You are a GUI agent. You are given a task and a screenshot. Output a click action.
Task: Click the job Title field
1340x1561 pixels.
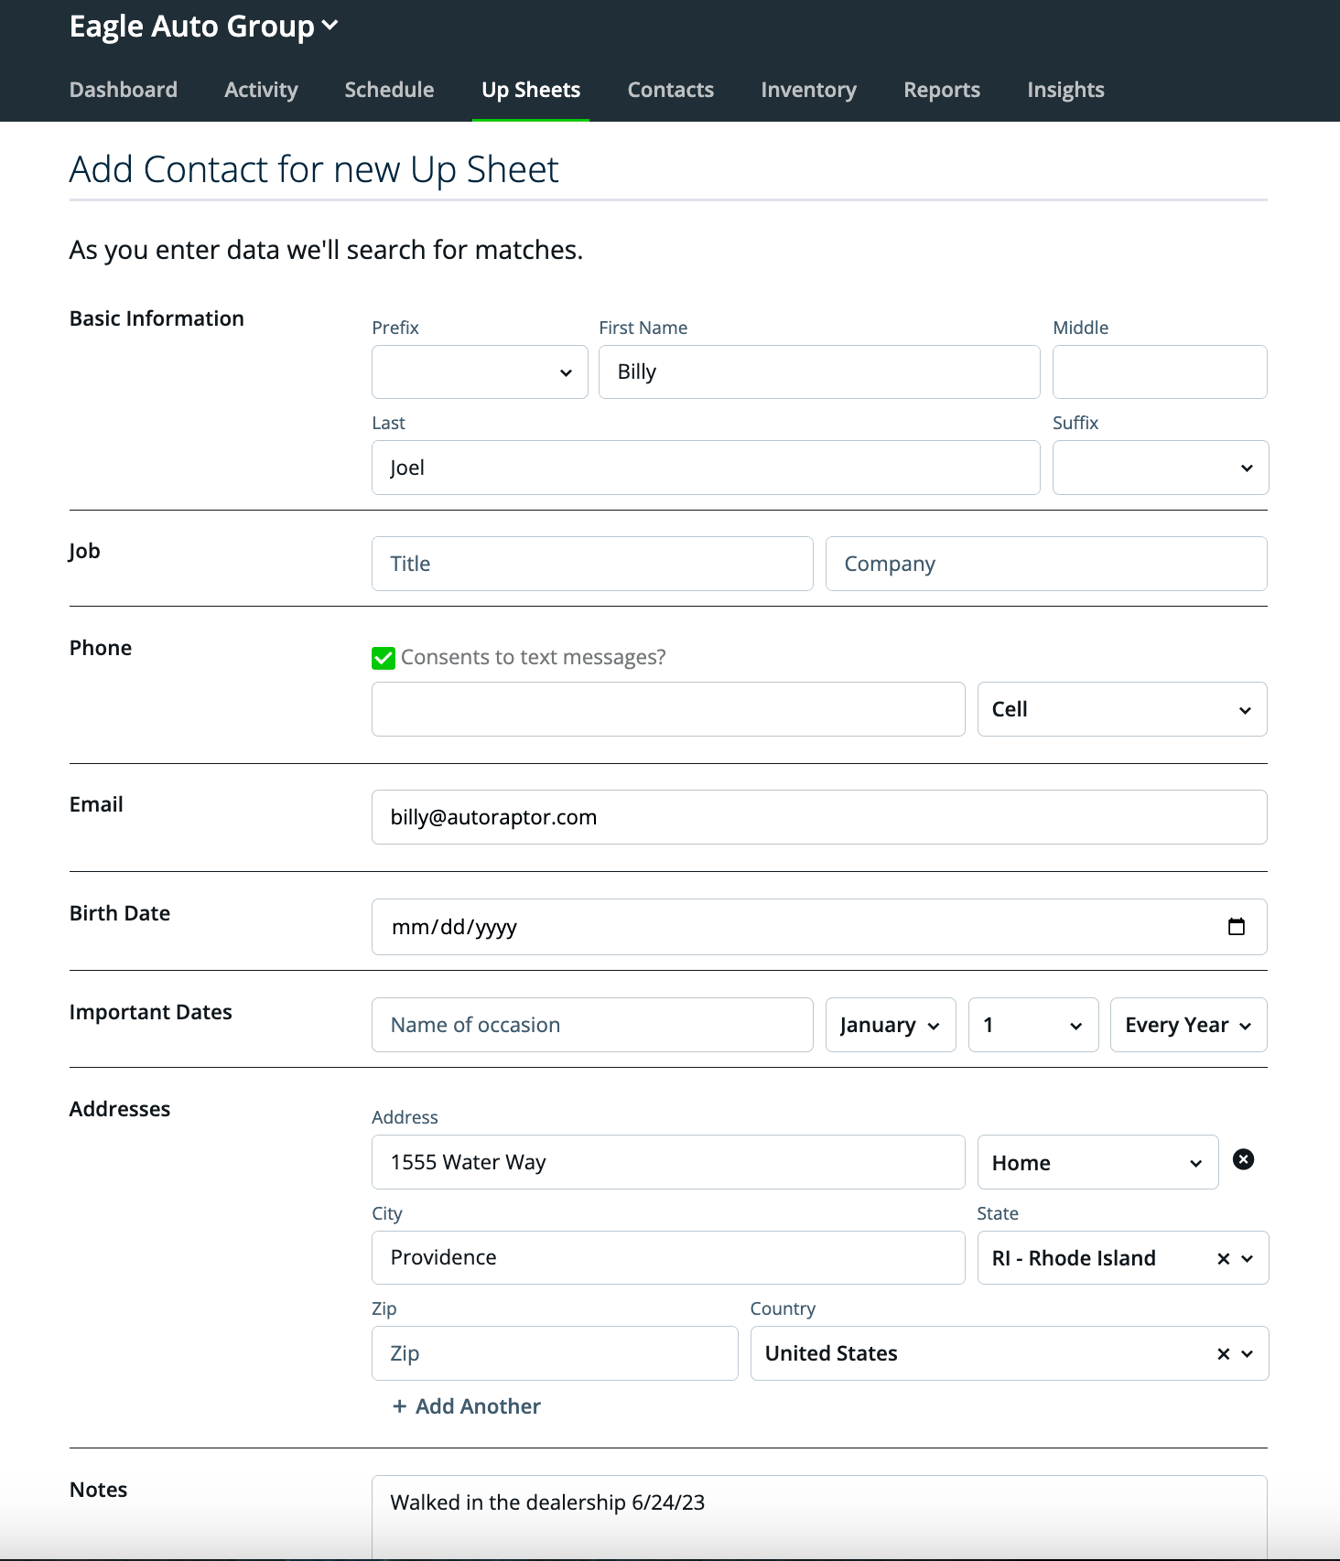pos(592,564)
